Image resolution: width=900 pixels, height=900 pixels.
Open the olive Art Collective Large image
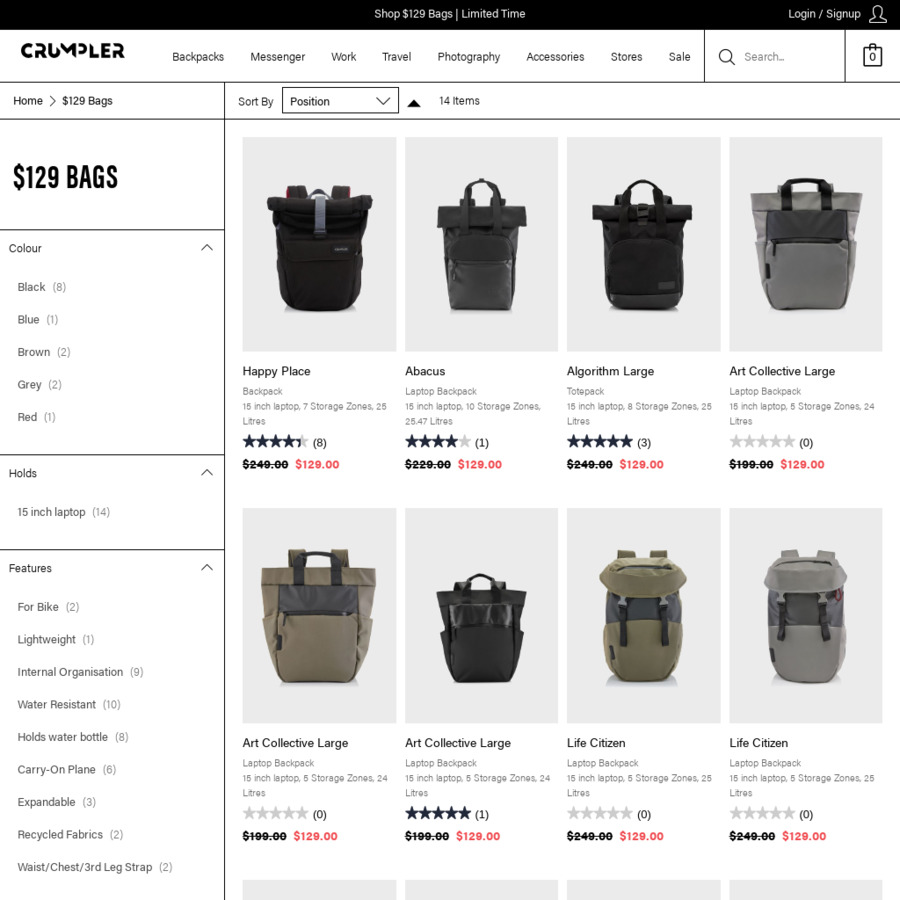coord(319,615)
